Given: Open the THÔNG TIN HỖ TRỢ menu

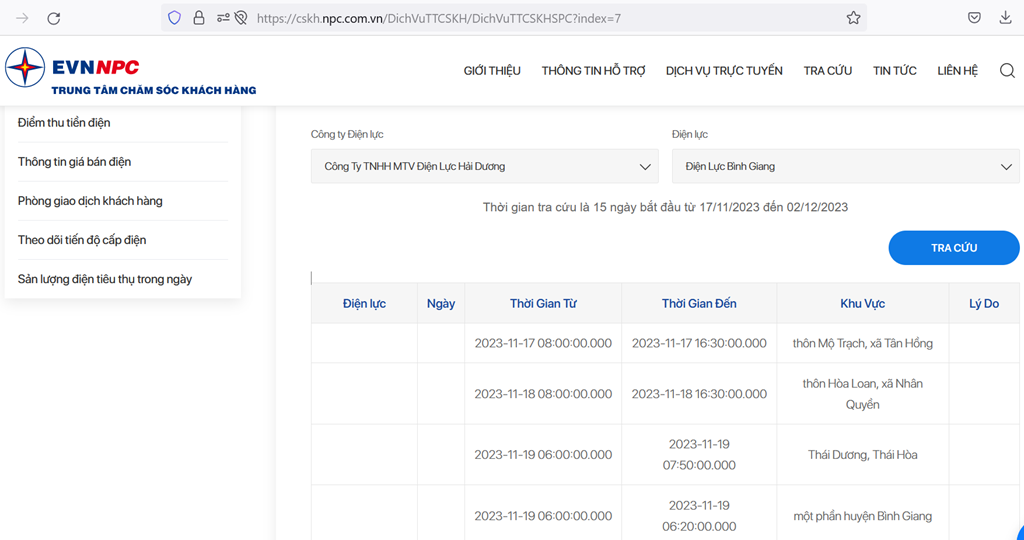Looking at the screenshot, I should coord(594,71).
